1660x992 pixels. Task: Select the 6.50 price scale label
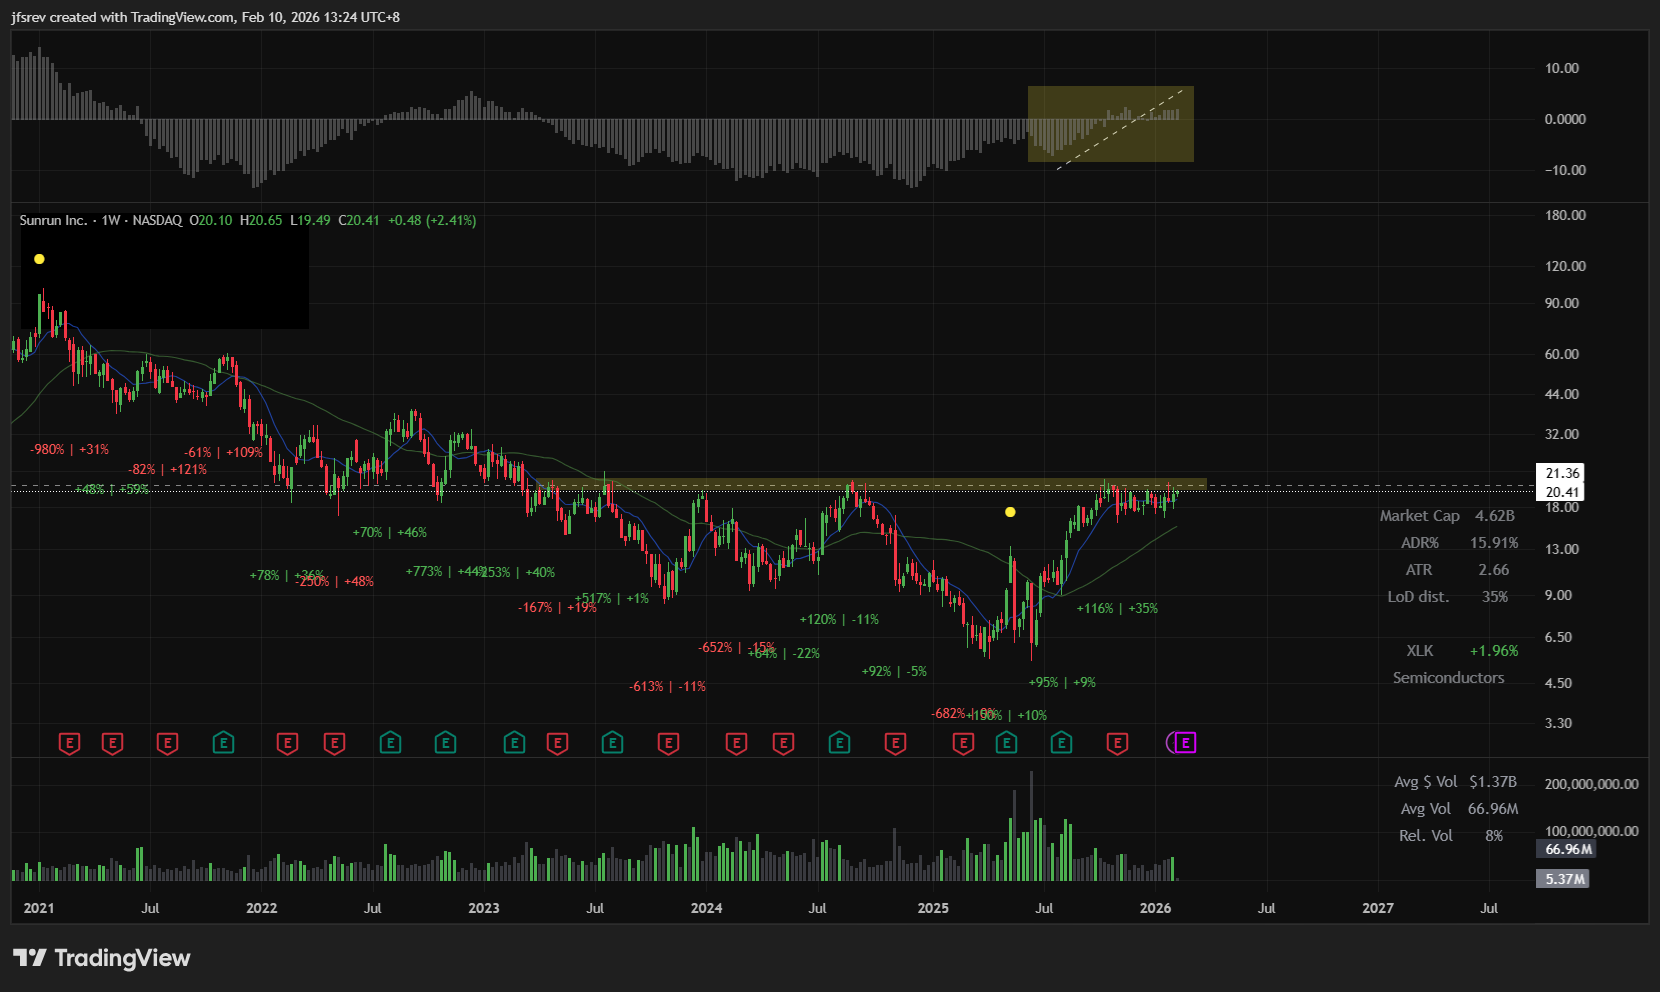pos(1558,637)
